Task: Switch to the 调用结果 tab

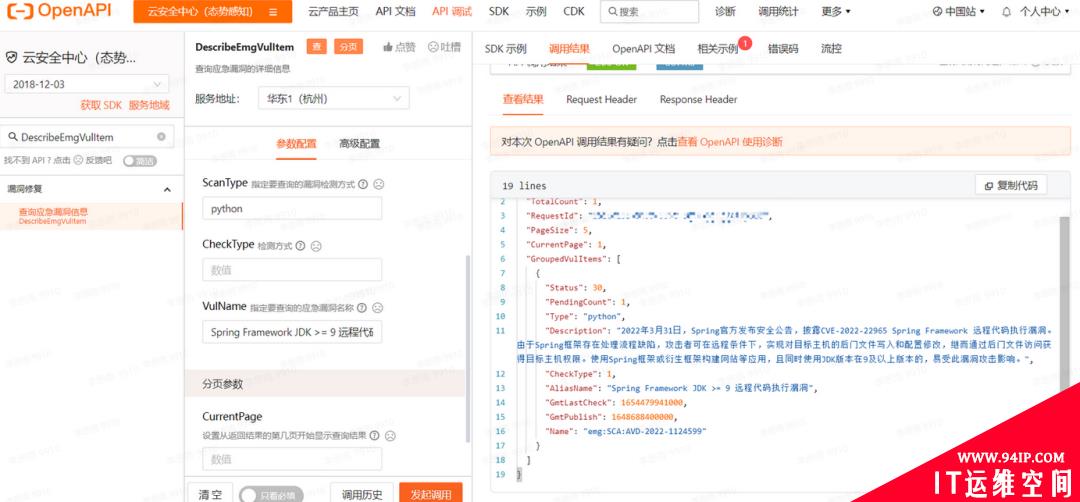Action: 569,49
